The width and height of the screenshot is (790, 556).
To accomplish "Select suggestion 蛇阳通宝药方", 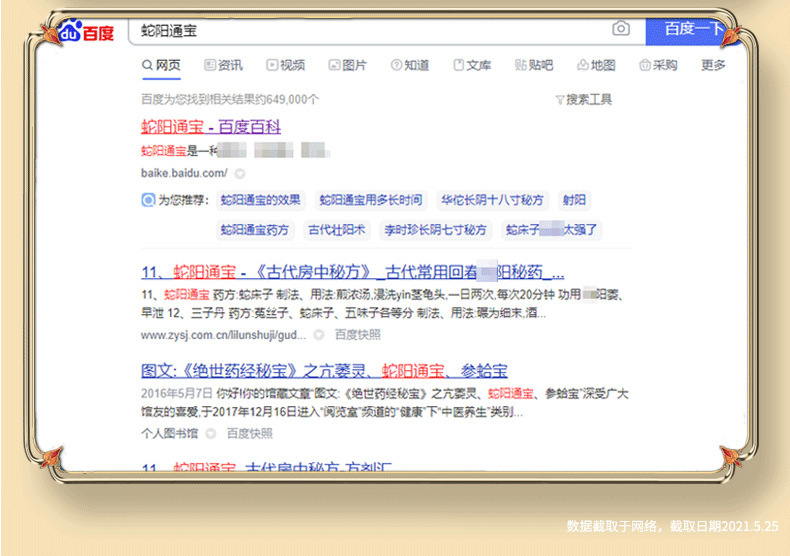I will pos(255,230).
